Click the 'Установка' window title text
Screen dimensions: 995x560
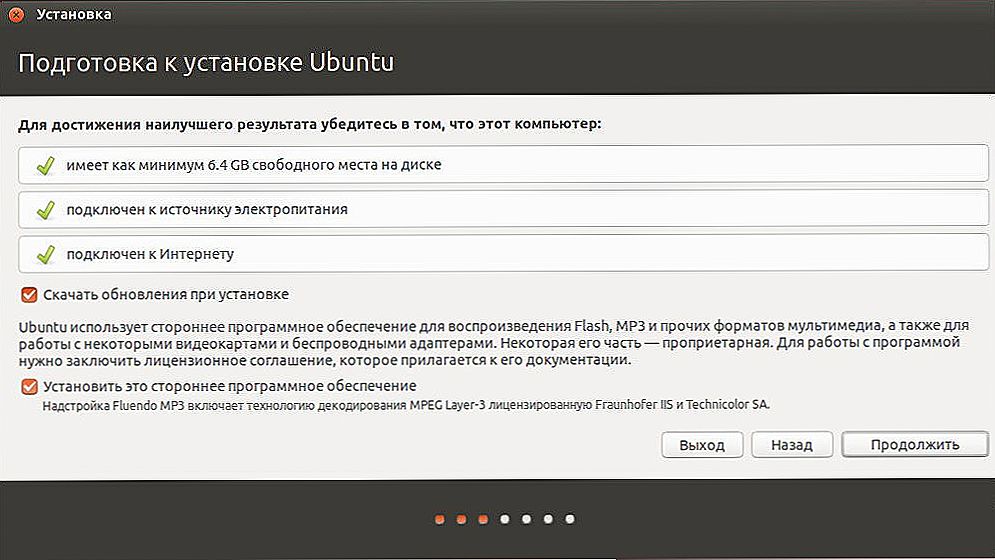tap(74, 14)
